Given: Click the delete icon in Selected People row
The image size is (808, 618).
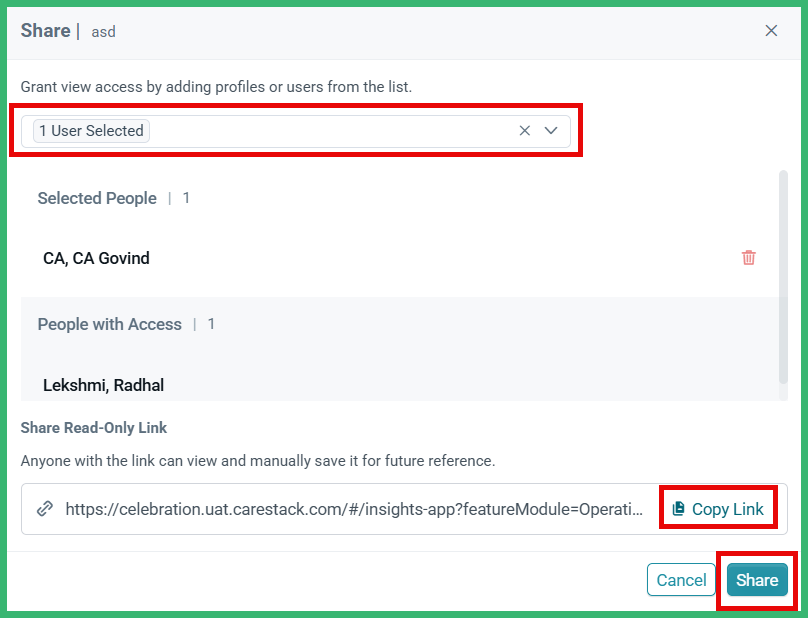Looking at the screenshot, I should click(x=748, y=258).
